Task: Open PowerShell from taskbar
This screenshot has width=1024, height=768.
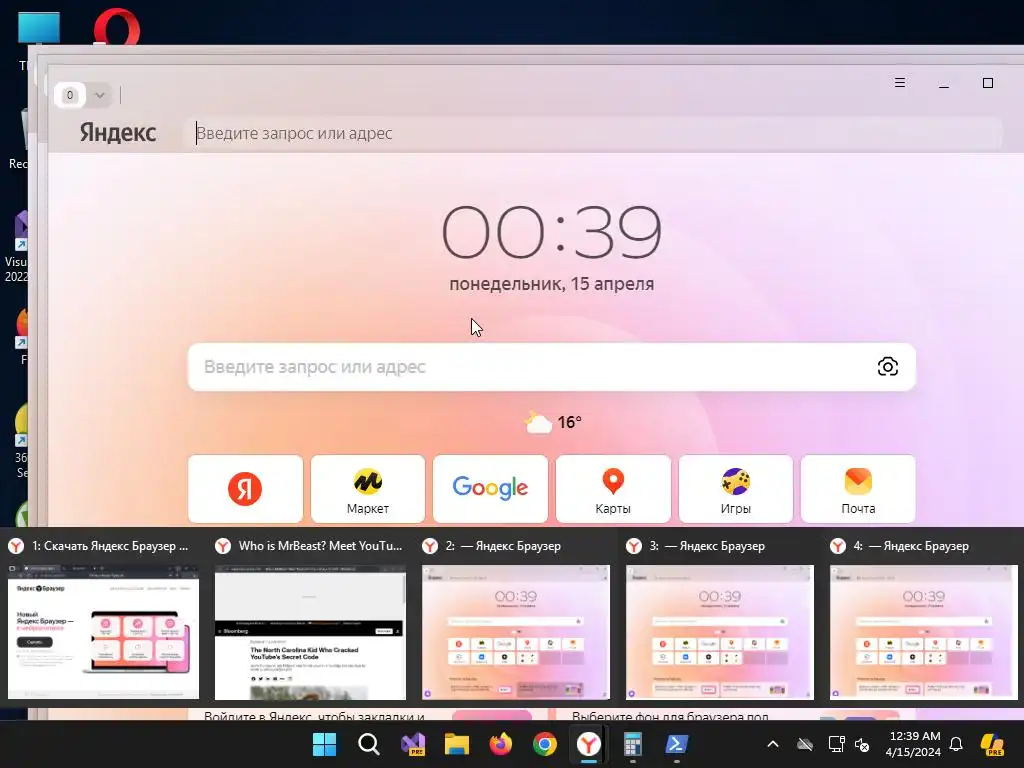Action: (677, 744)
